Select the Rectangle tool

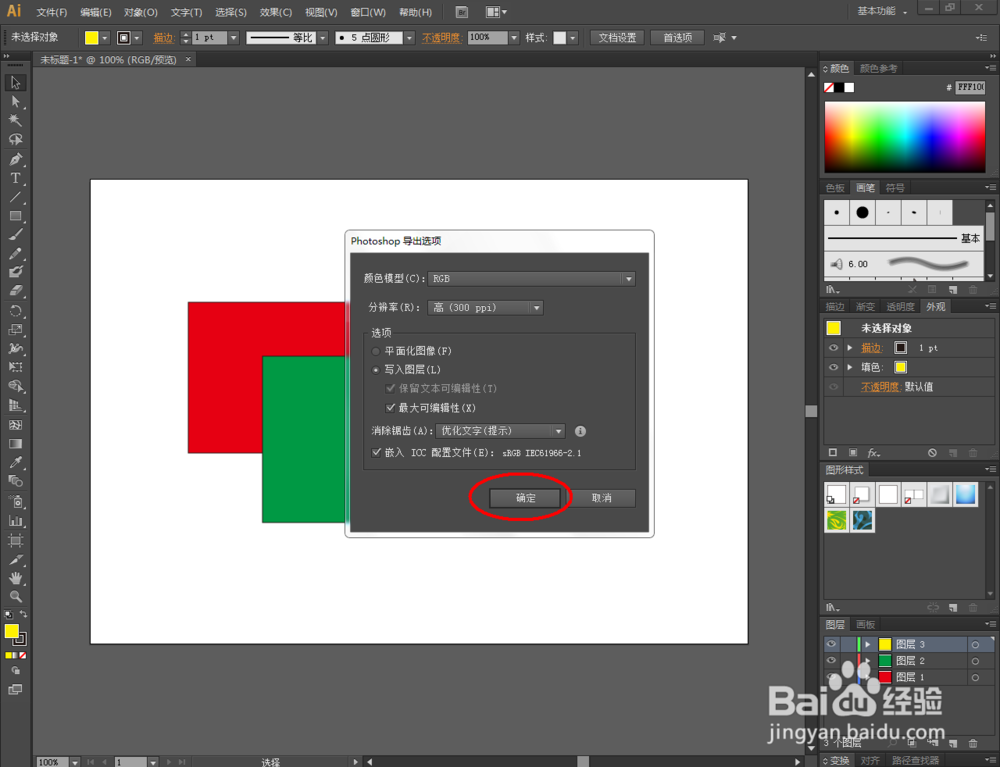(x=15, y=215)
